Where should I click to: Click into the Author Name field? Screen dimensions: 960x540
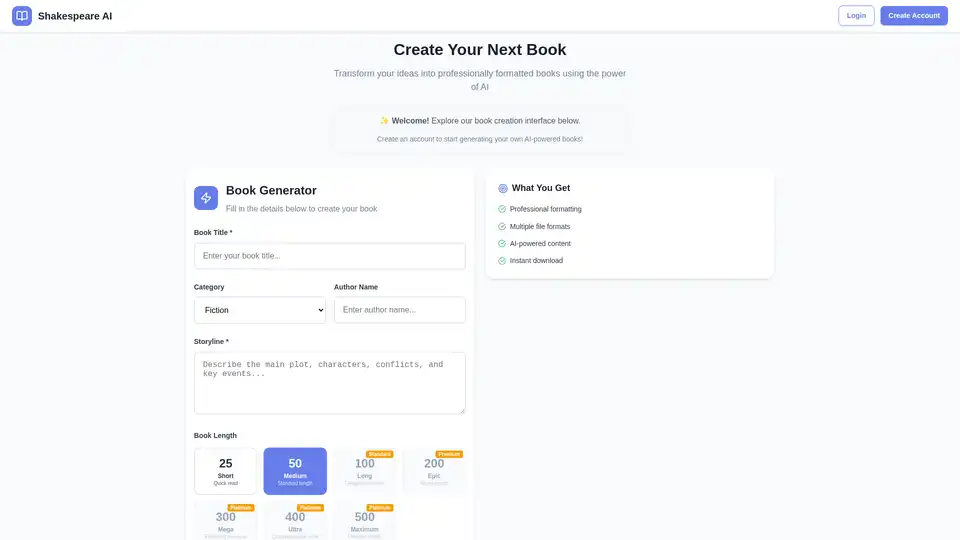399,310
